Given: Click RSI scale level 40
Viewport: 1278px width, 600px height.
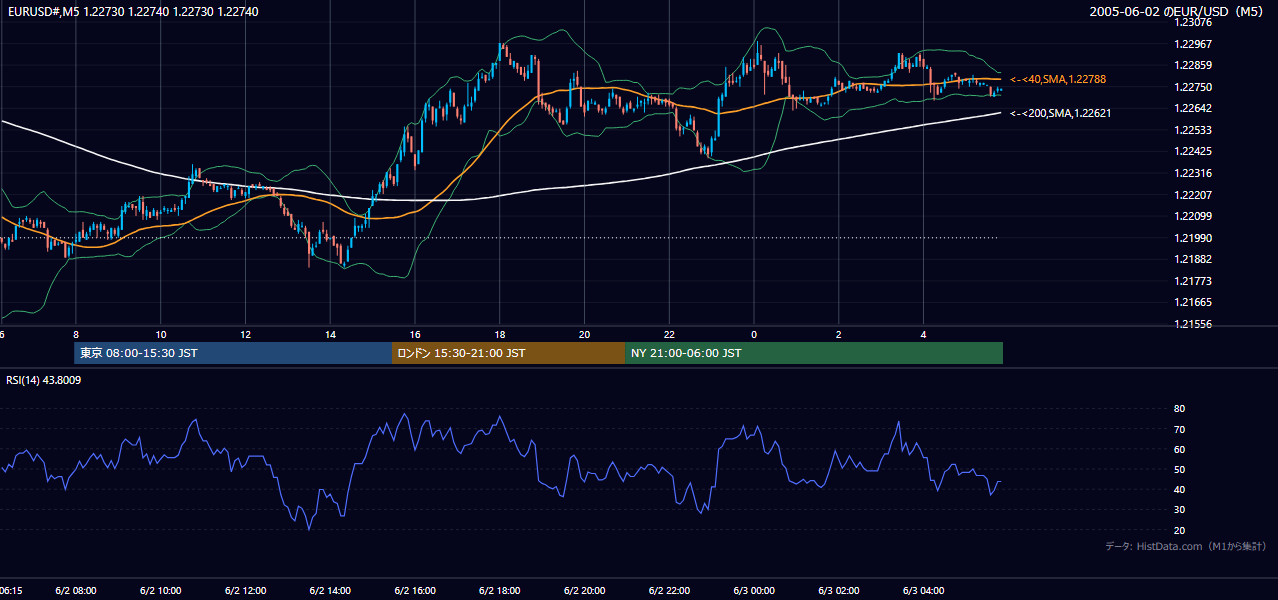Looking at the screenshot, I should tap(1179, 489).
